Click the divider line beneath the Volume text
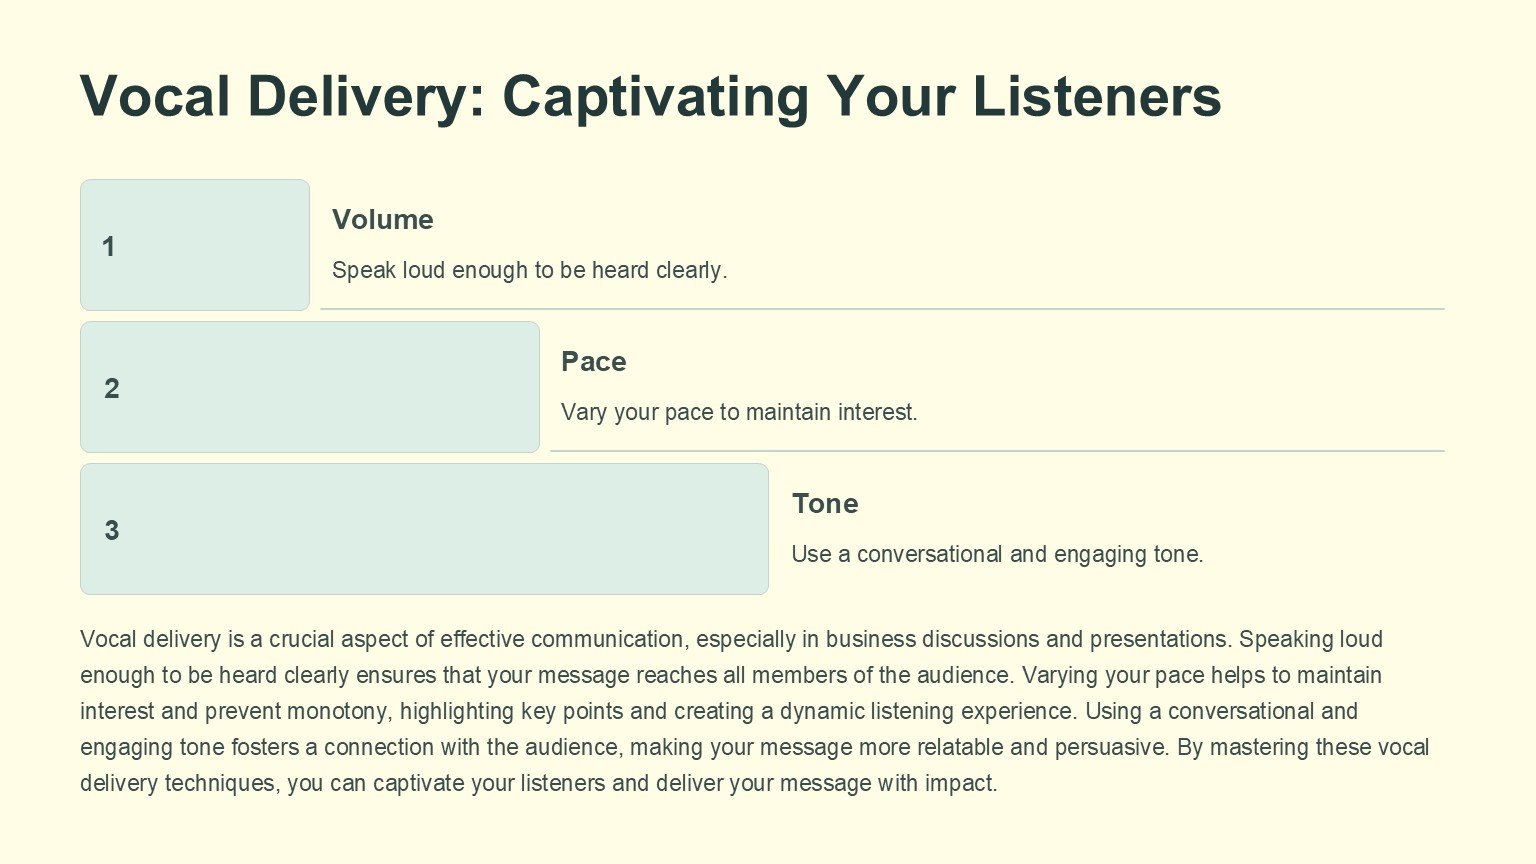This screenshot has height=864, width=1536. [882, 309]
